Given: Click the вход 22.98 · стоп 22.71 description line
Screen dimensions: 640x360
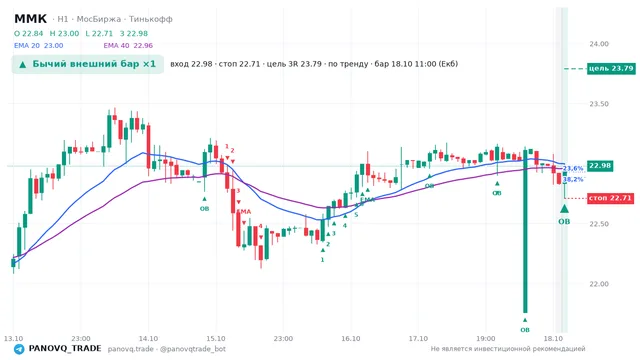Looking at the screenshot, I should 314,64.
